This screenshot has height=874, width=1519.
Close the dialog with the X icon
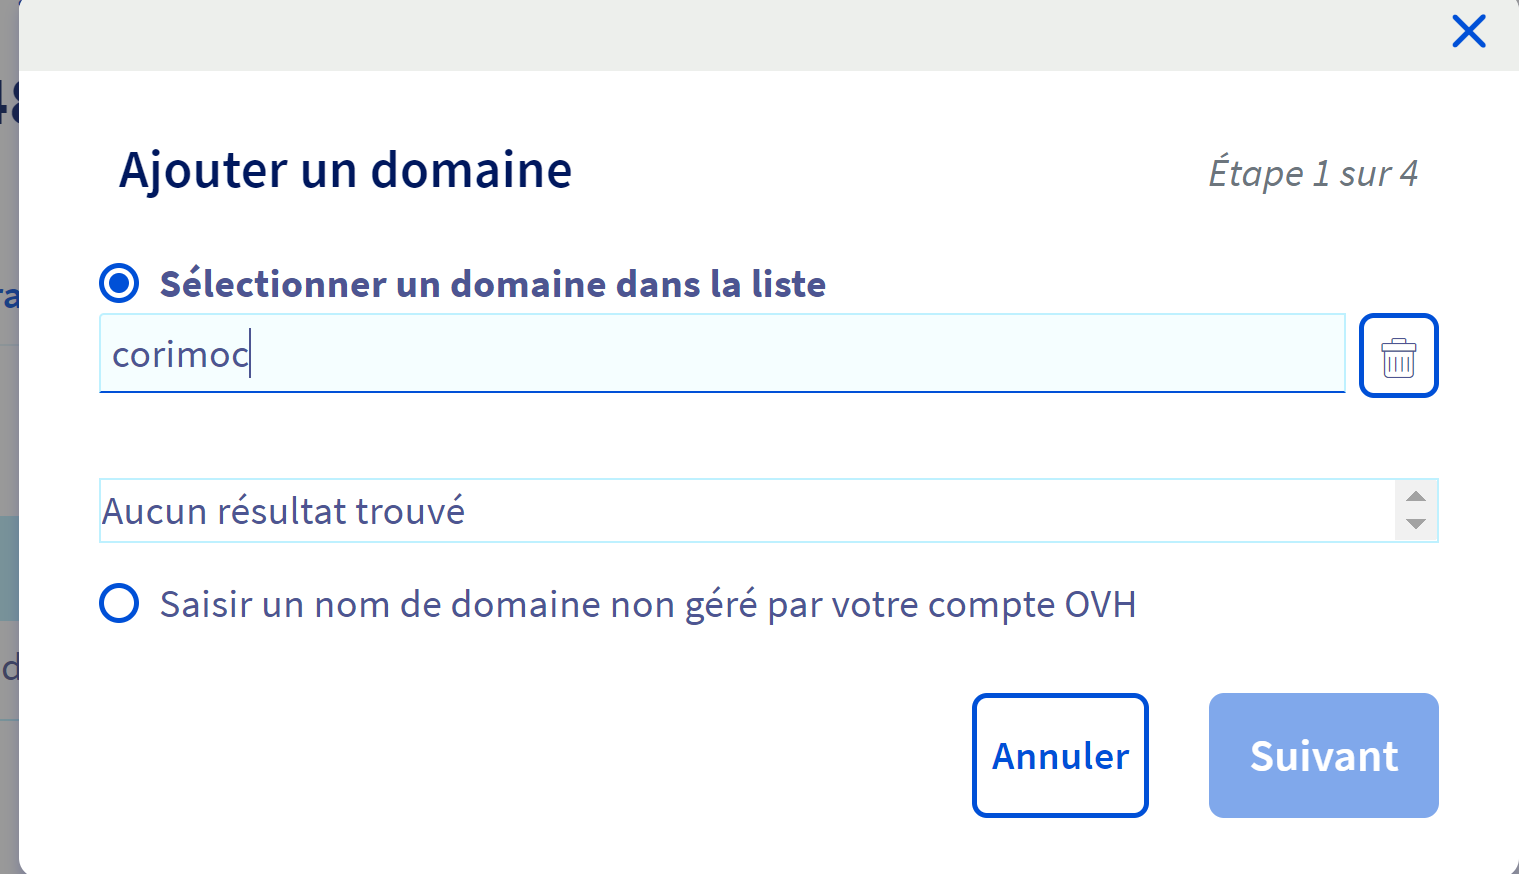coord(1468,32)
